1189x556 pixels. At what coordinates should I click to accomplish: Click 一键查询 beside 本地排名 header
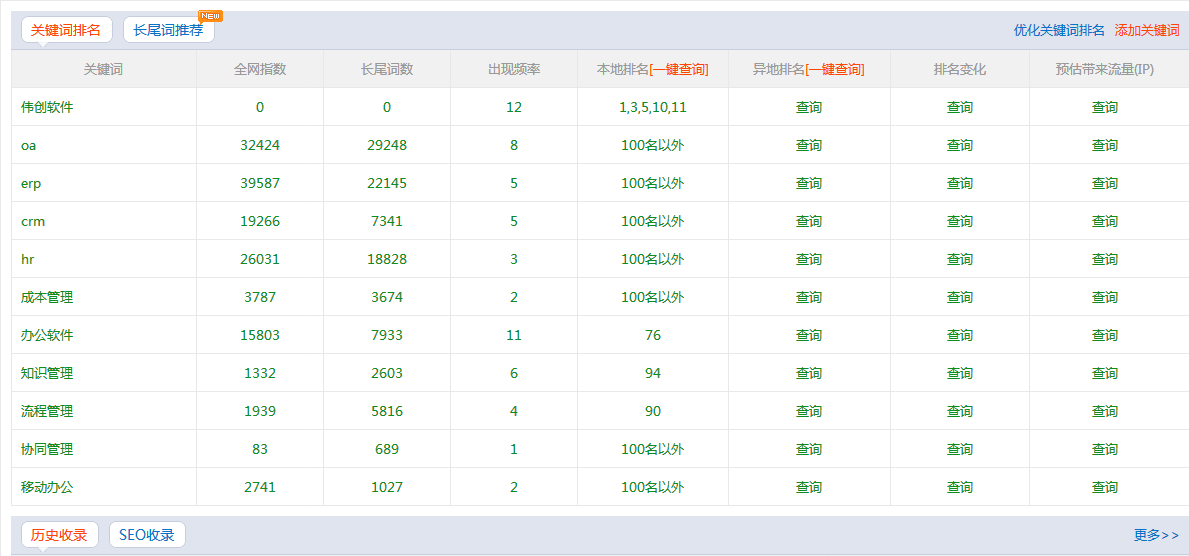pyautogui.click(x=679, y=69)
